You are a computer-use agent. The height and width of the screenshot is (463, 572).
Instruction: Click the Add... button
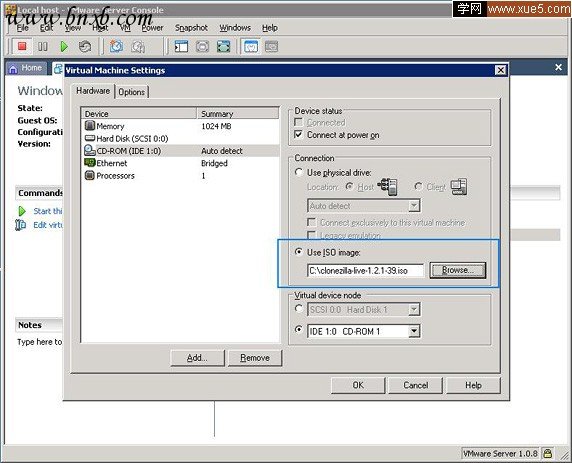point(197,358)
